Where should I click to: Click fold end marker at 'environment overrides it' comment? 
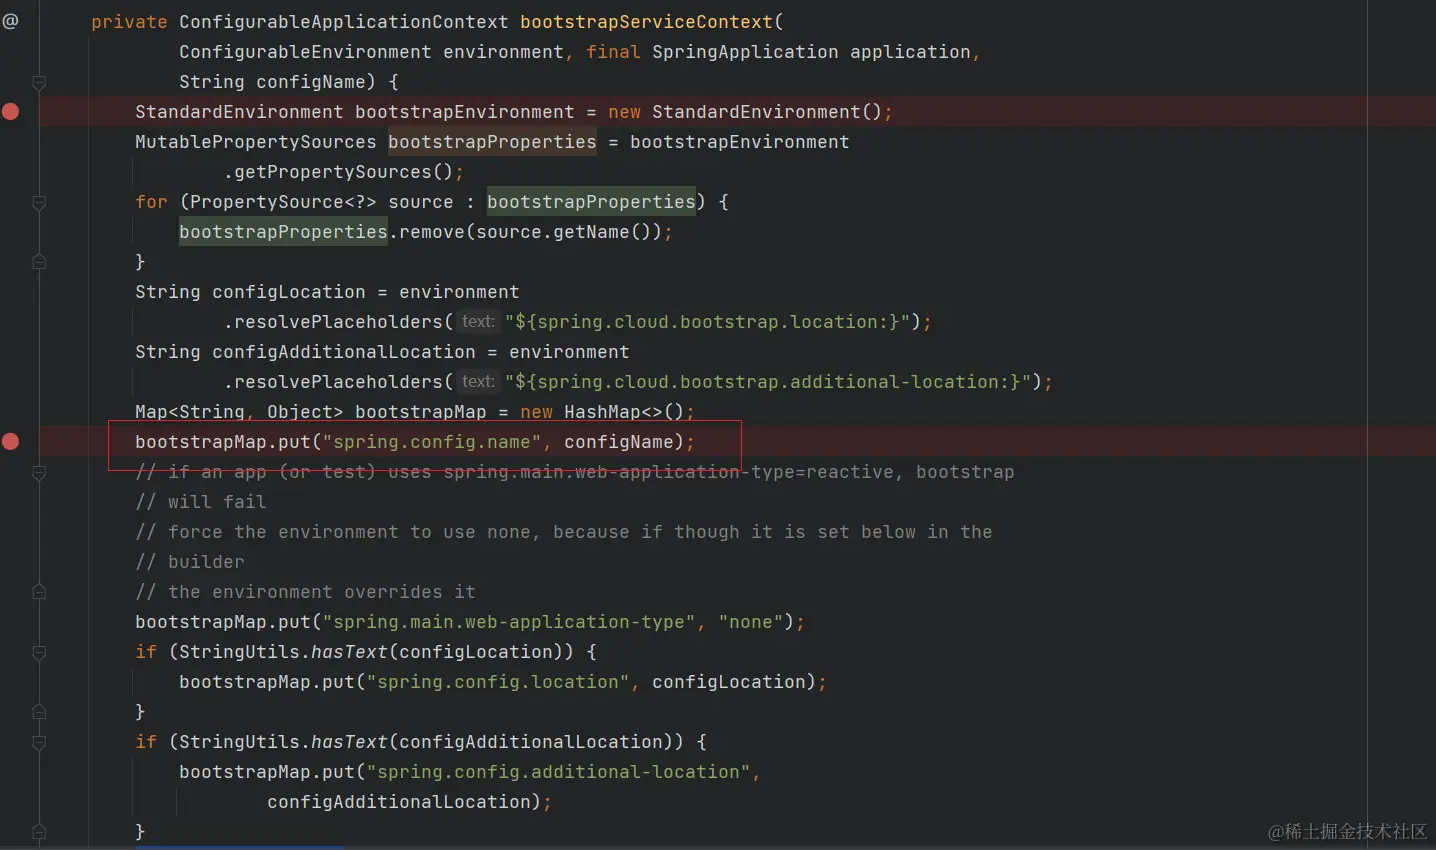[39, 592]
